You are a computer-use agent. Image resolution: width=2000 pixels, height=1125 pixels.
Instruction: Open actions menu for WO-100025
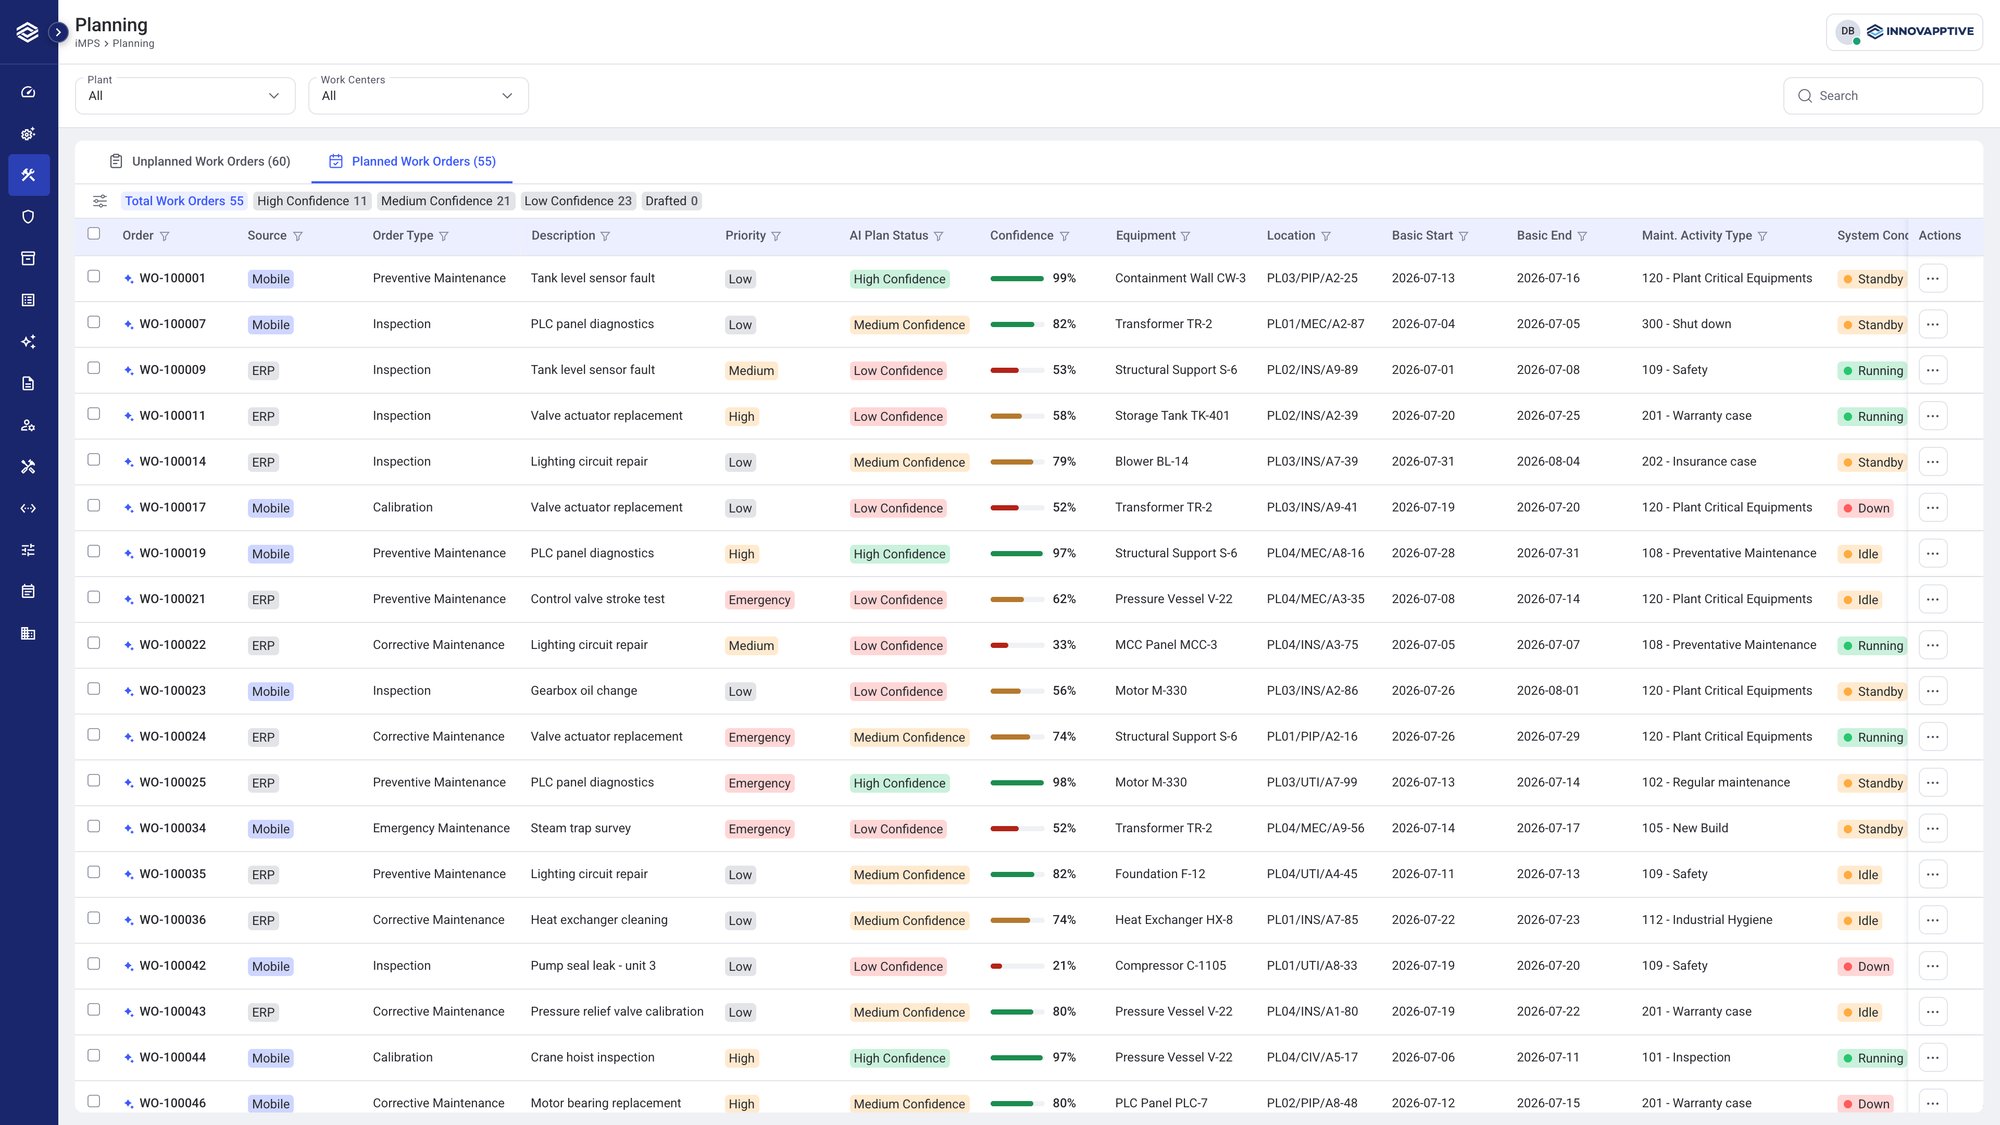coord(1932,783)
